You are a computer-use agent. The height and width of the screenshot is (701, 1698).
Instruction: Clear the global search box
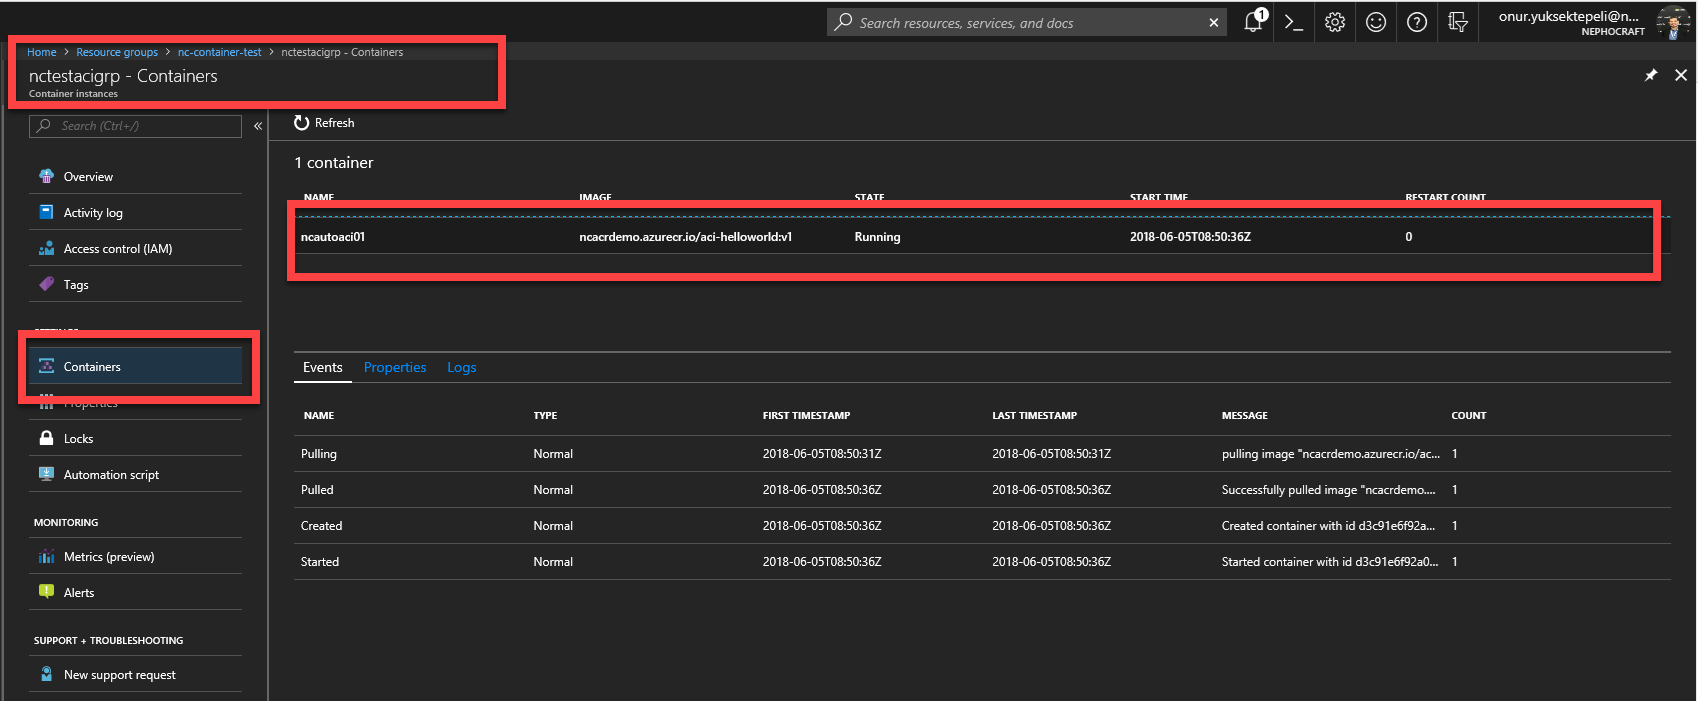point(1214,22)
